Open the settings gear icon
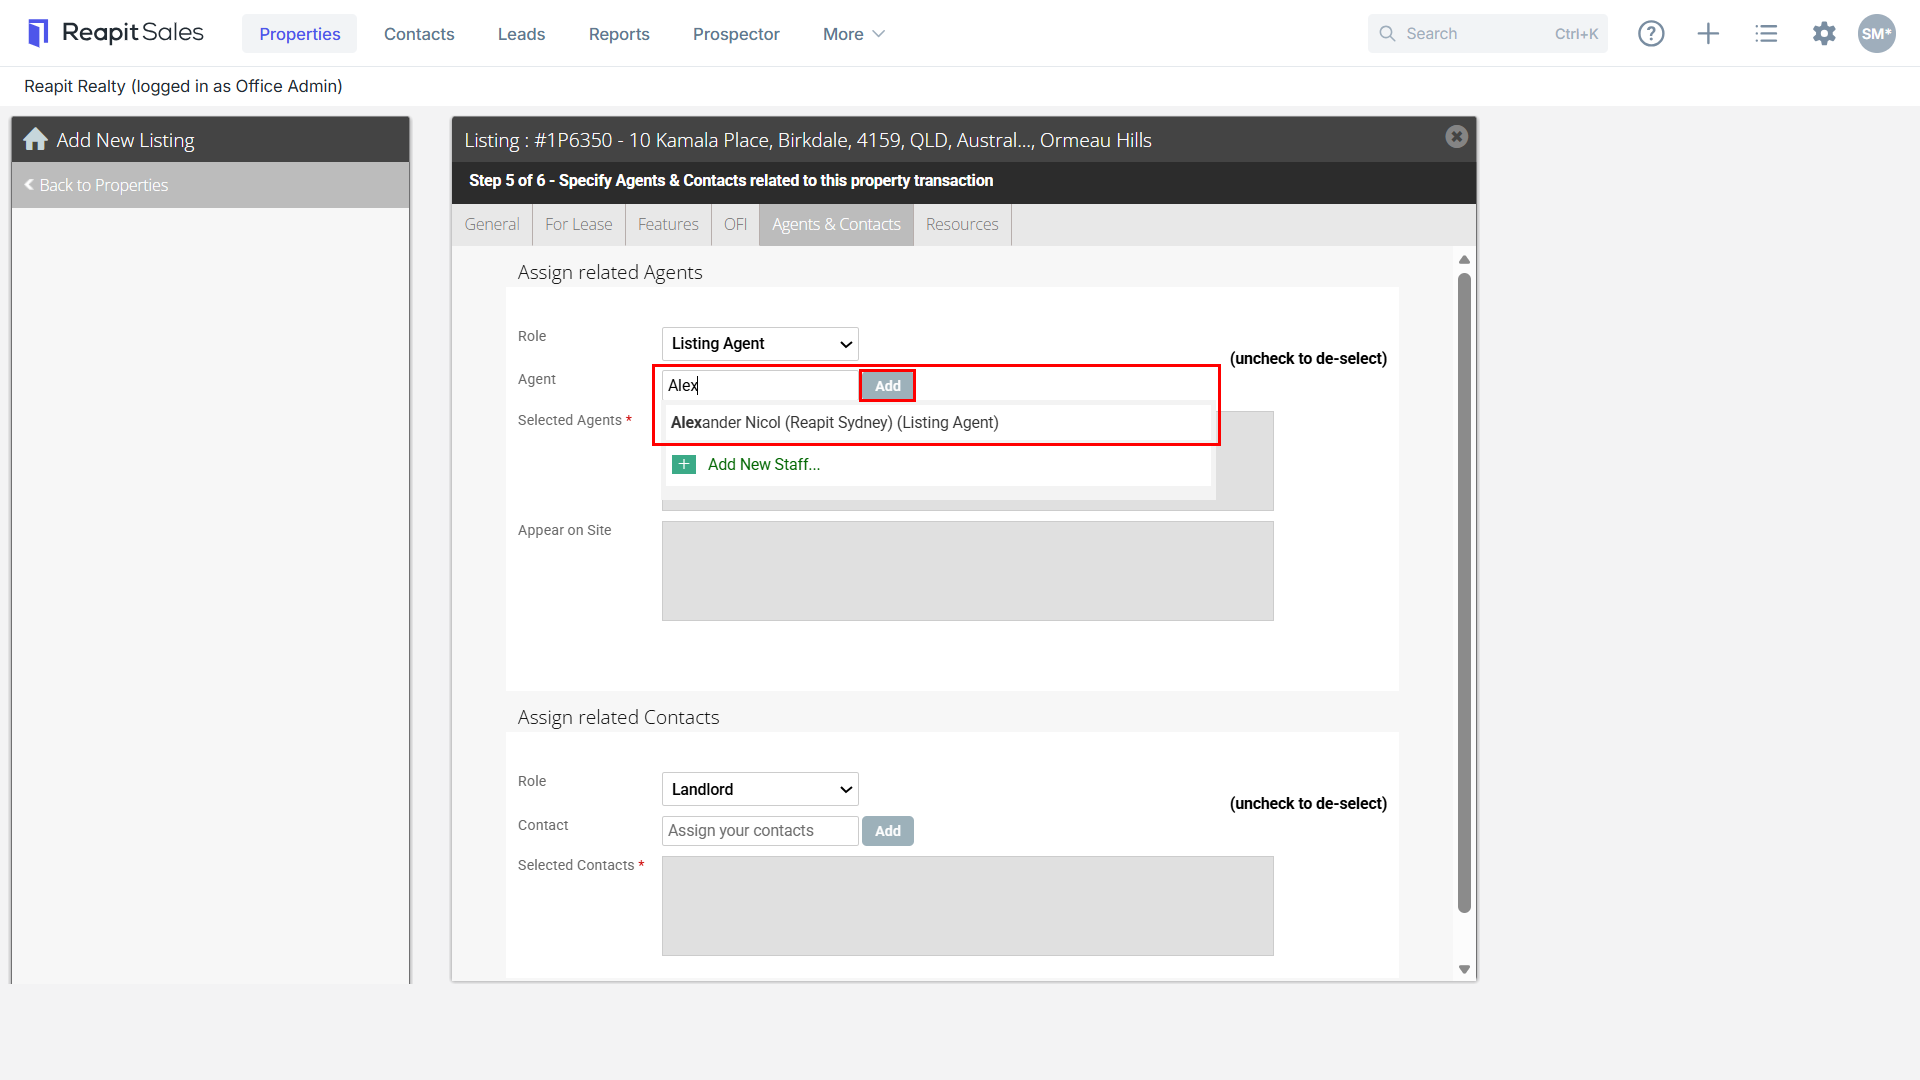The image size is (1920, 1080). pos(1824,34)
